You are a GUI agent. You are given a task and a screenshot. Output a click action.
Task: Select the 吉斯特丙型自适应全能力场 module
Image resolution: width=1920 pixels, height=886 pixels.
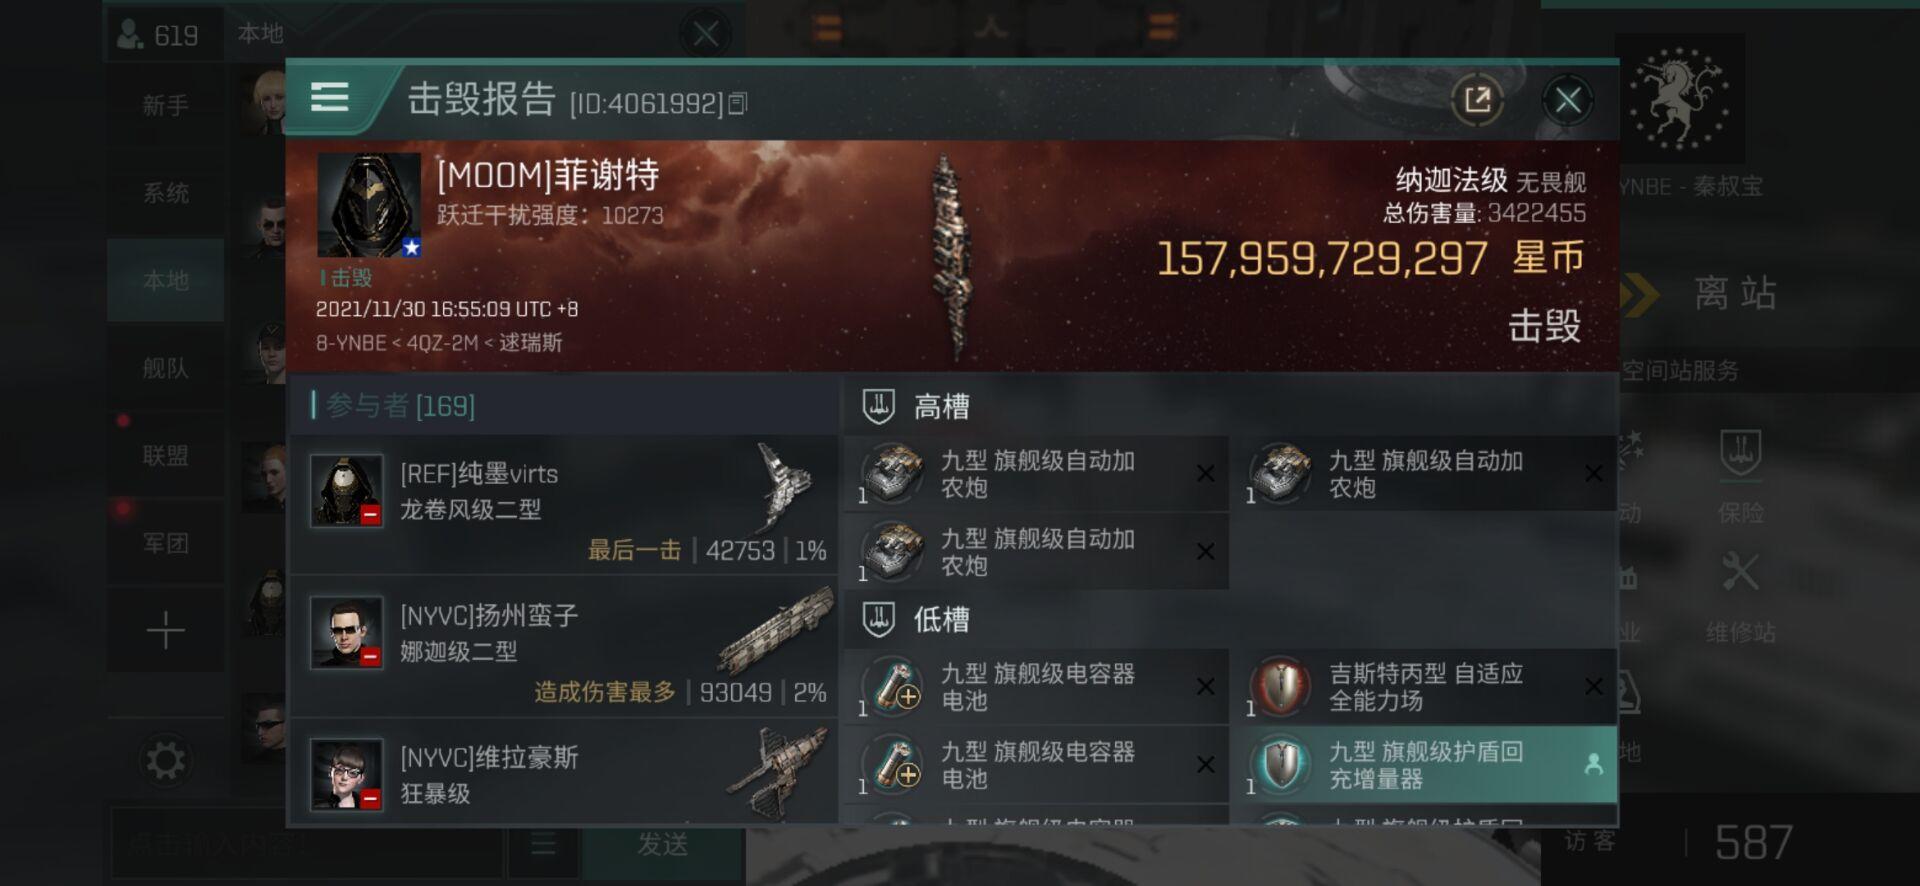click(x=1428, y=687)
